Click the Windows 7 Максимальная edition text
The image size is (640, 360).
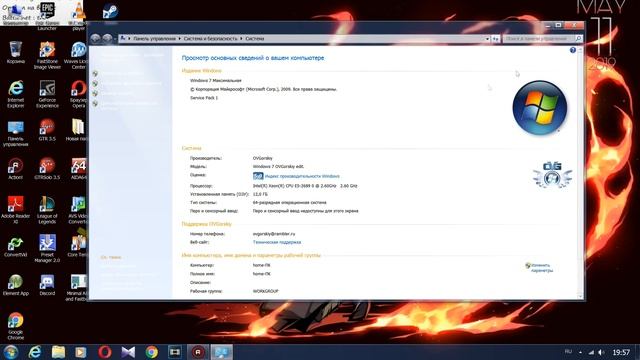[x=216, y=80]
